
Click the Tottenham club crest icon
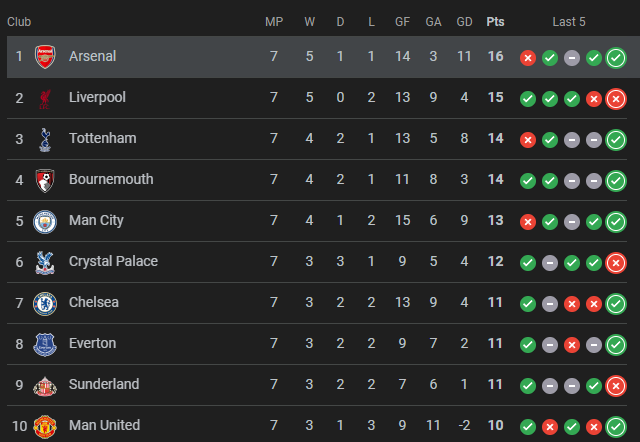coord(46,139)
